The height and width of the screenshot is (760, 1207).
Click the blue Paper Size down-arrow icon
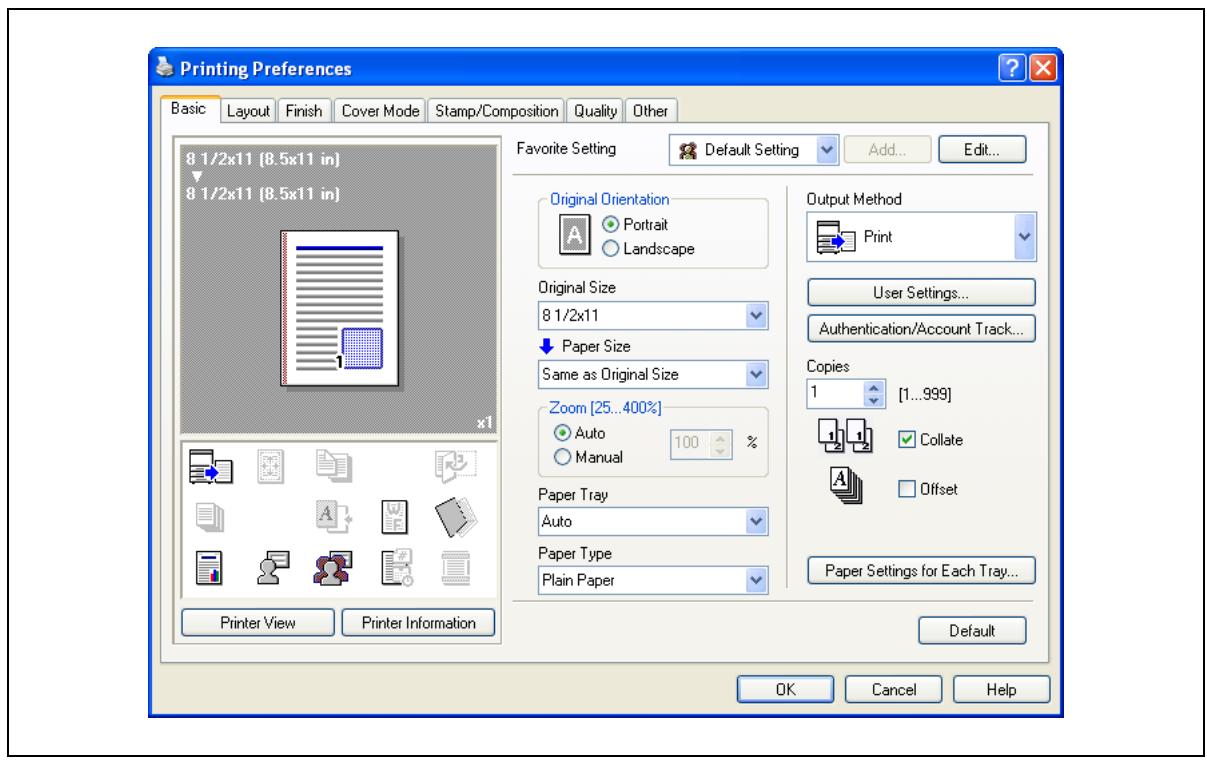point(545,347)
